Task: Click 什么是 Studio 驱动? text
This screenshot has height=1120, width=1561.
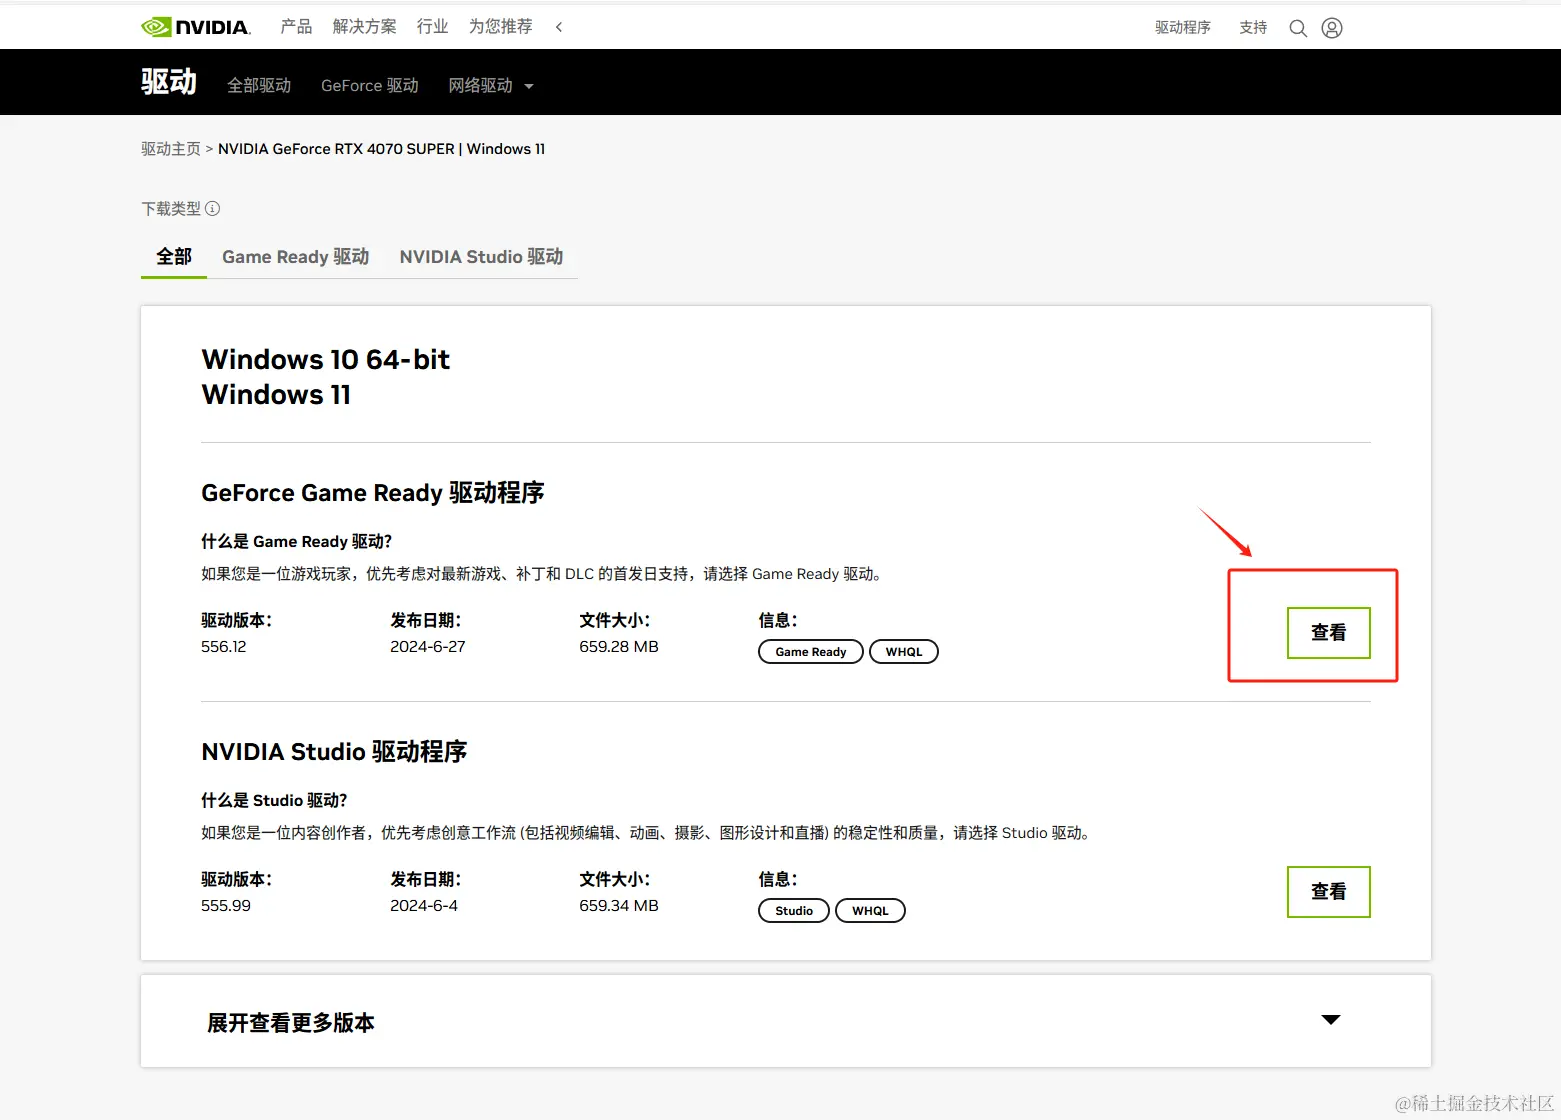Action: [x=274, y=800]
